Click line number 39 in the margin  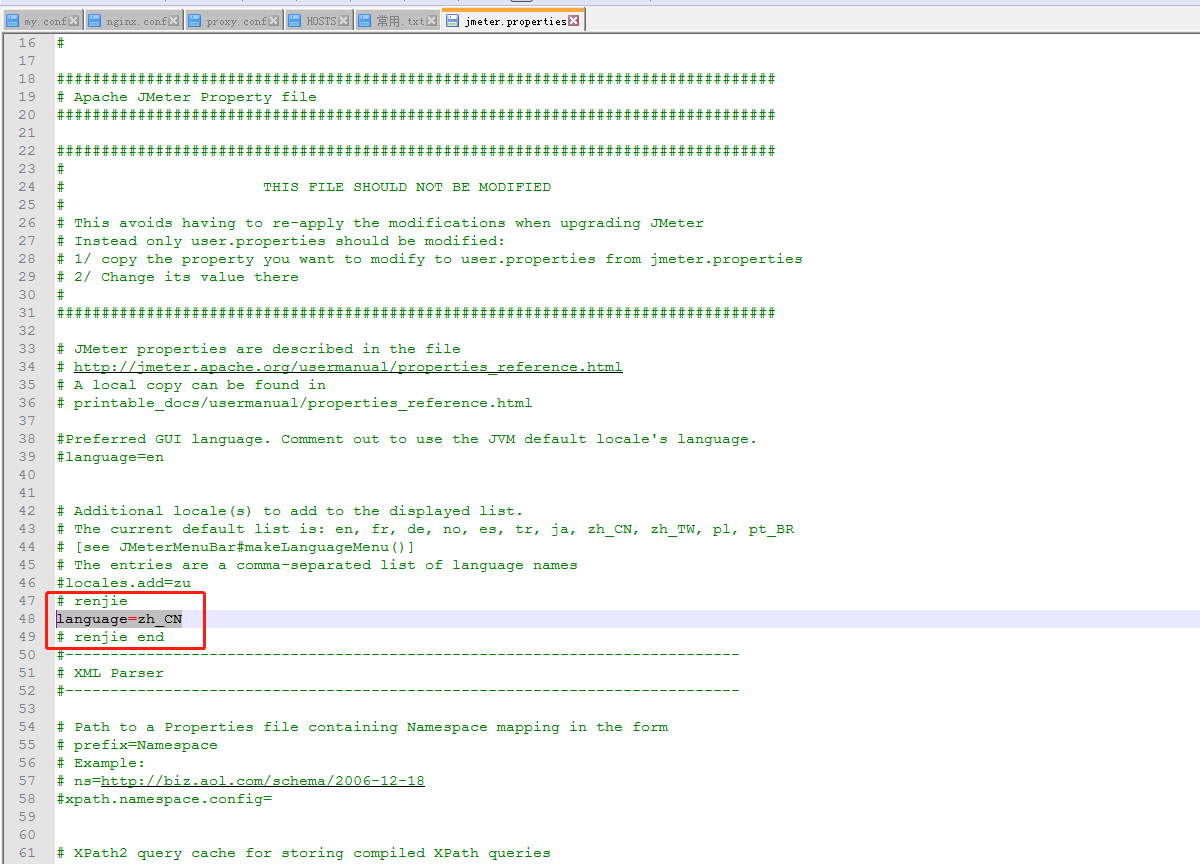tap(26, 457)
